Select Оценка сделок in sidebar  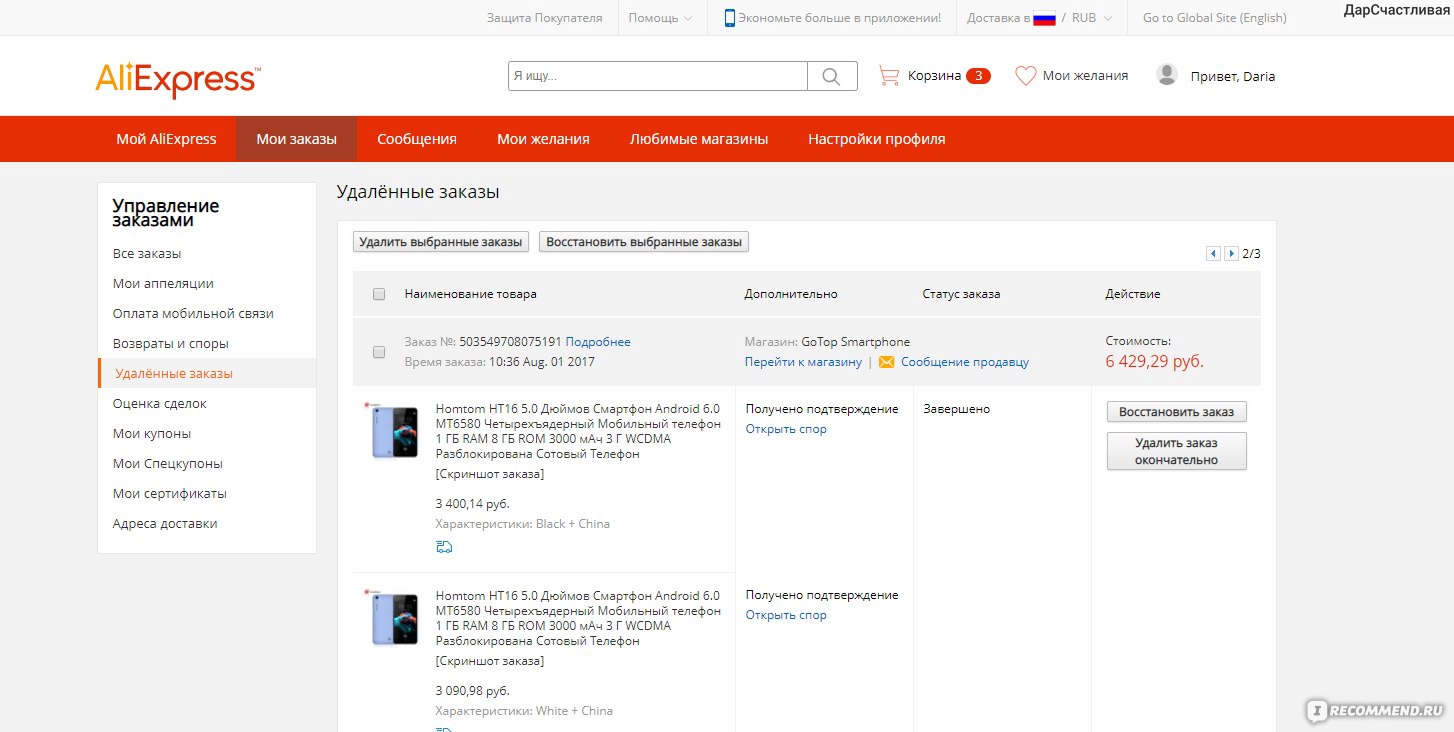coord(160,404)
